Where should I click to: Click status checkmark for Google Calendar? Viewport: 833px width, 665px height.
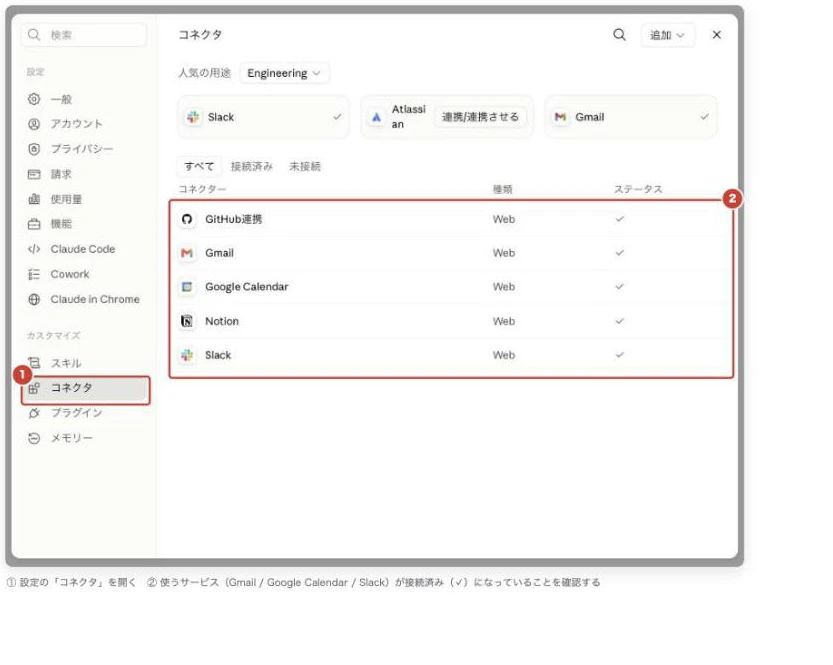tap(619, 287)
